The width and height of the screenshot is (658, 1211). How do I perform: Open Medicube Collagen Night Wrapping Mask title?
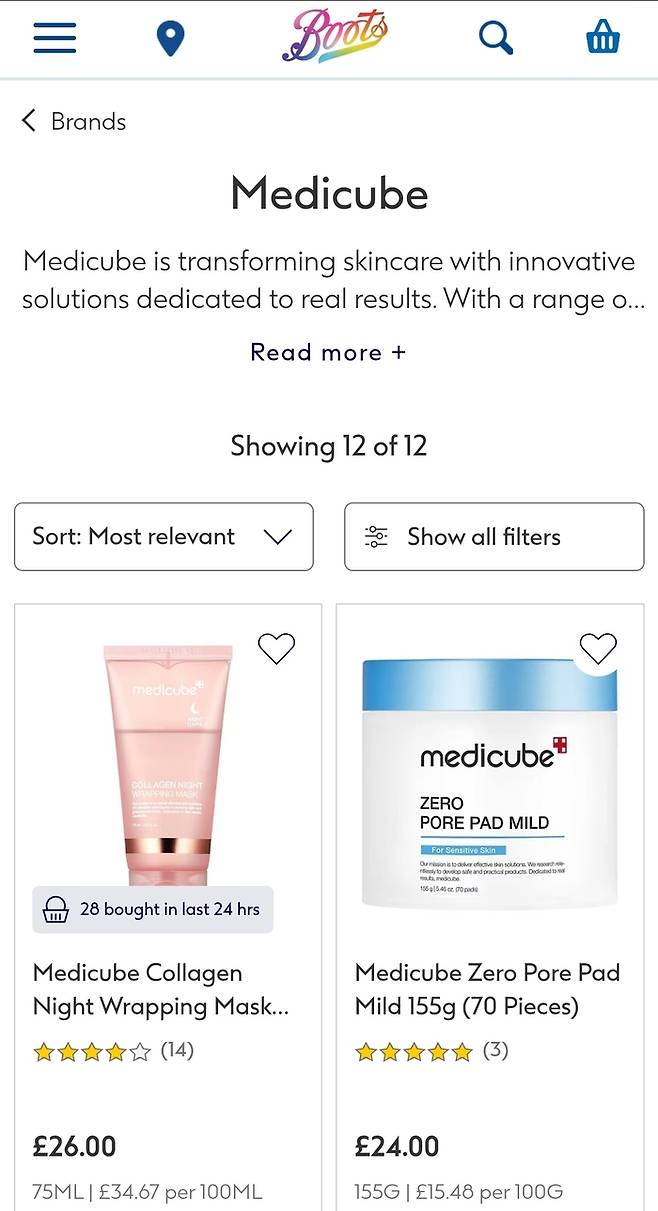point(161,989)
